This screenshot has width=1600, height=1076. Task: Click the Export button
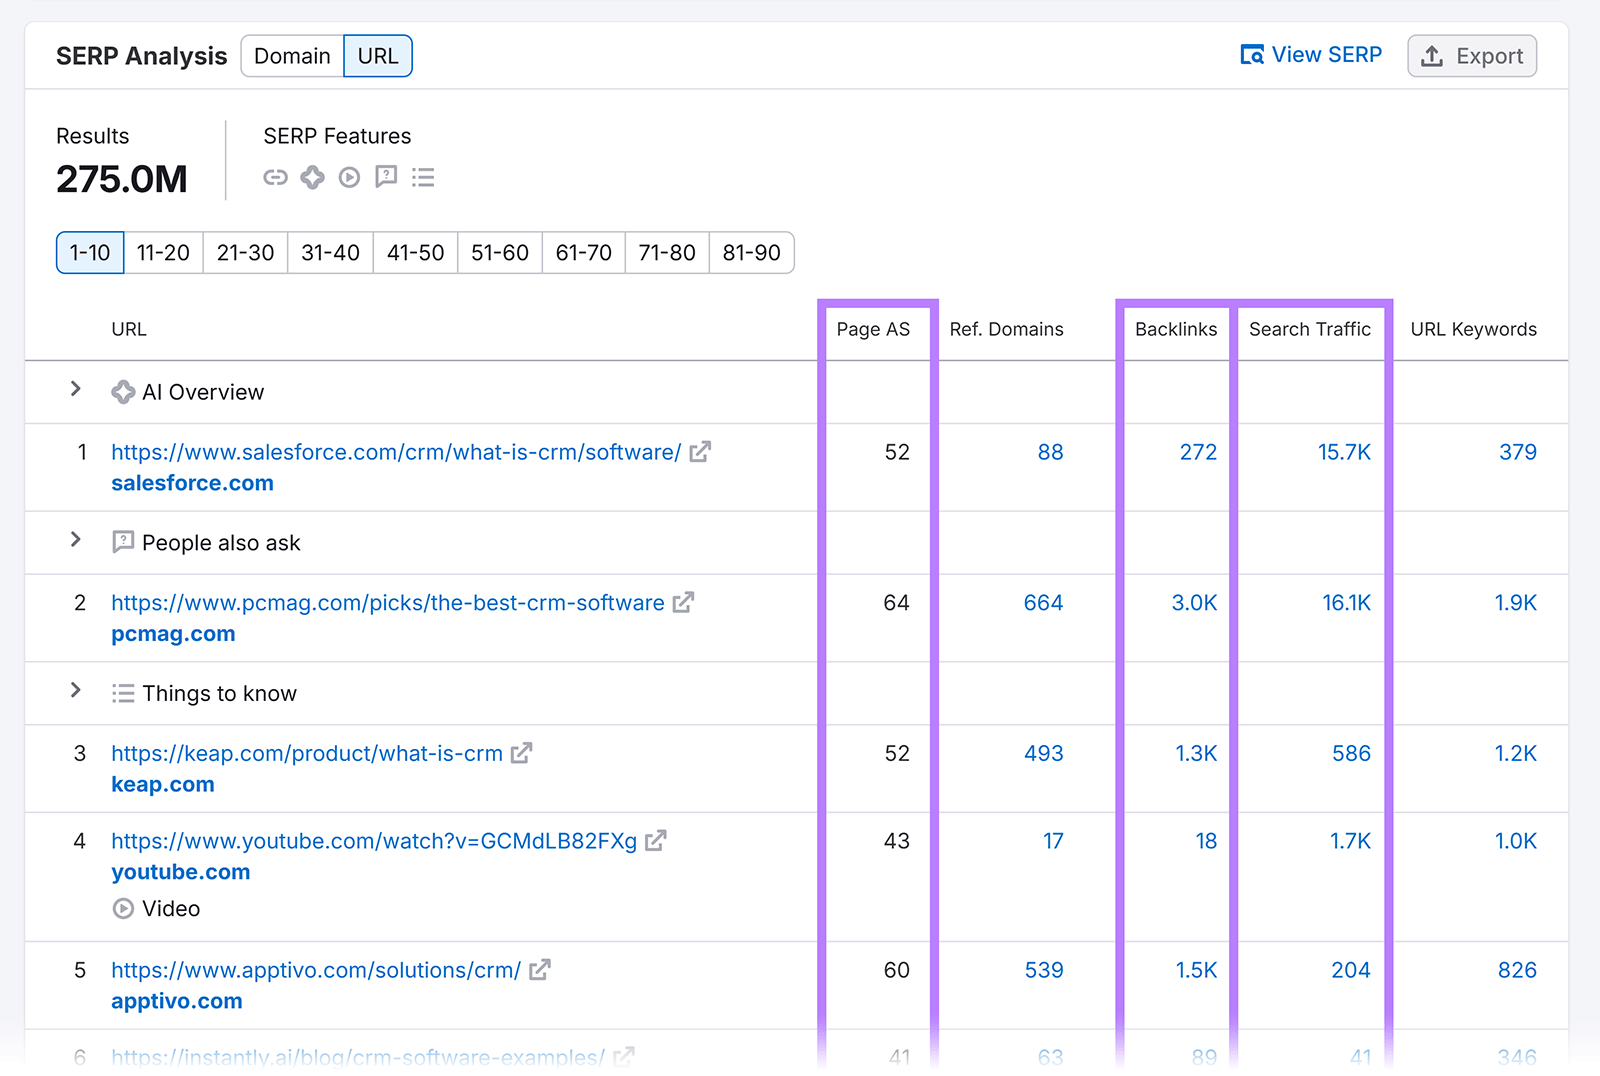(1472, 56)
